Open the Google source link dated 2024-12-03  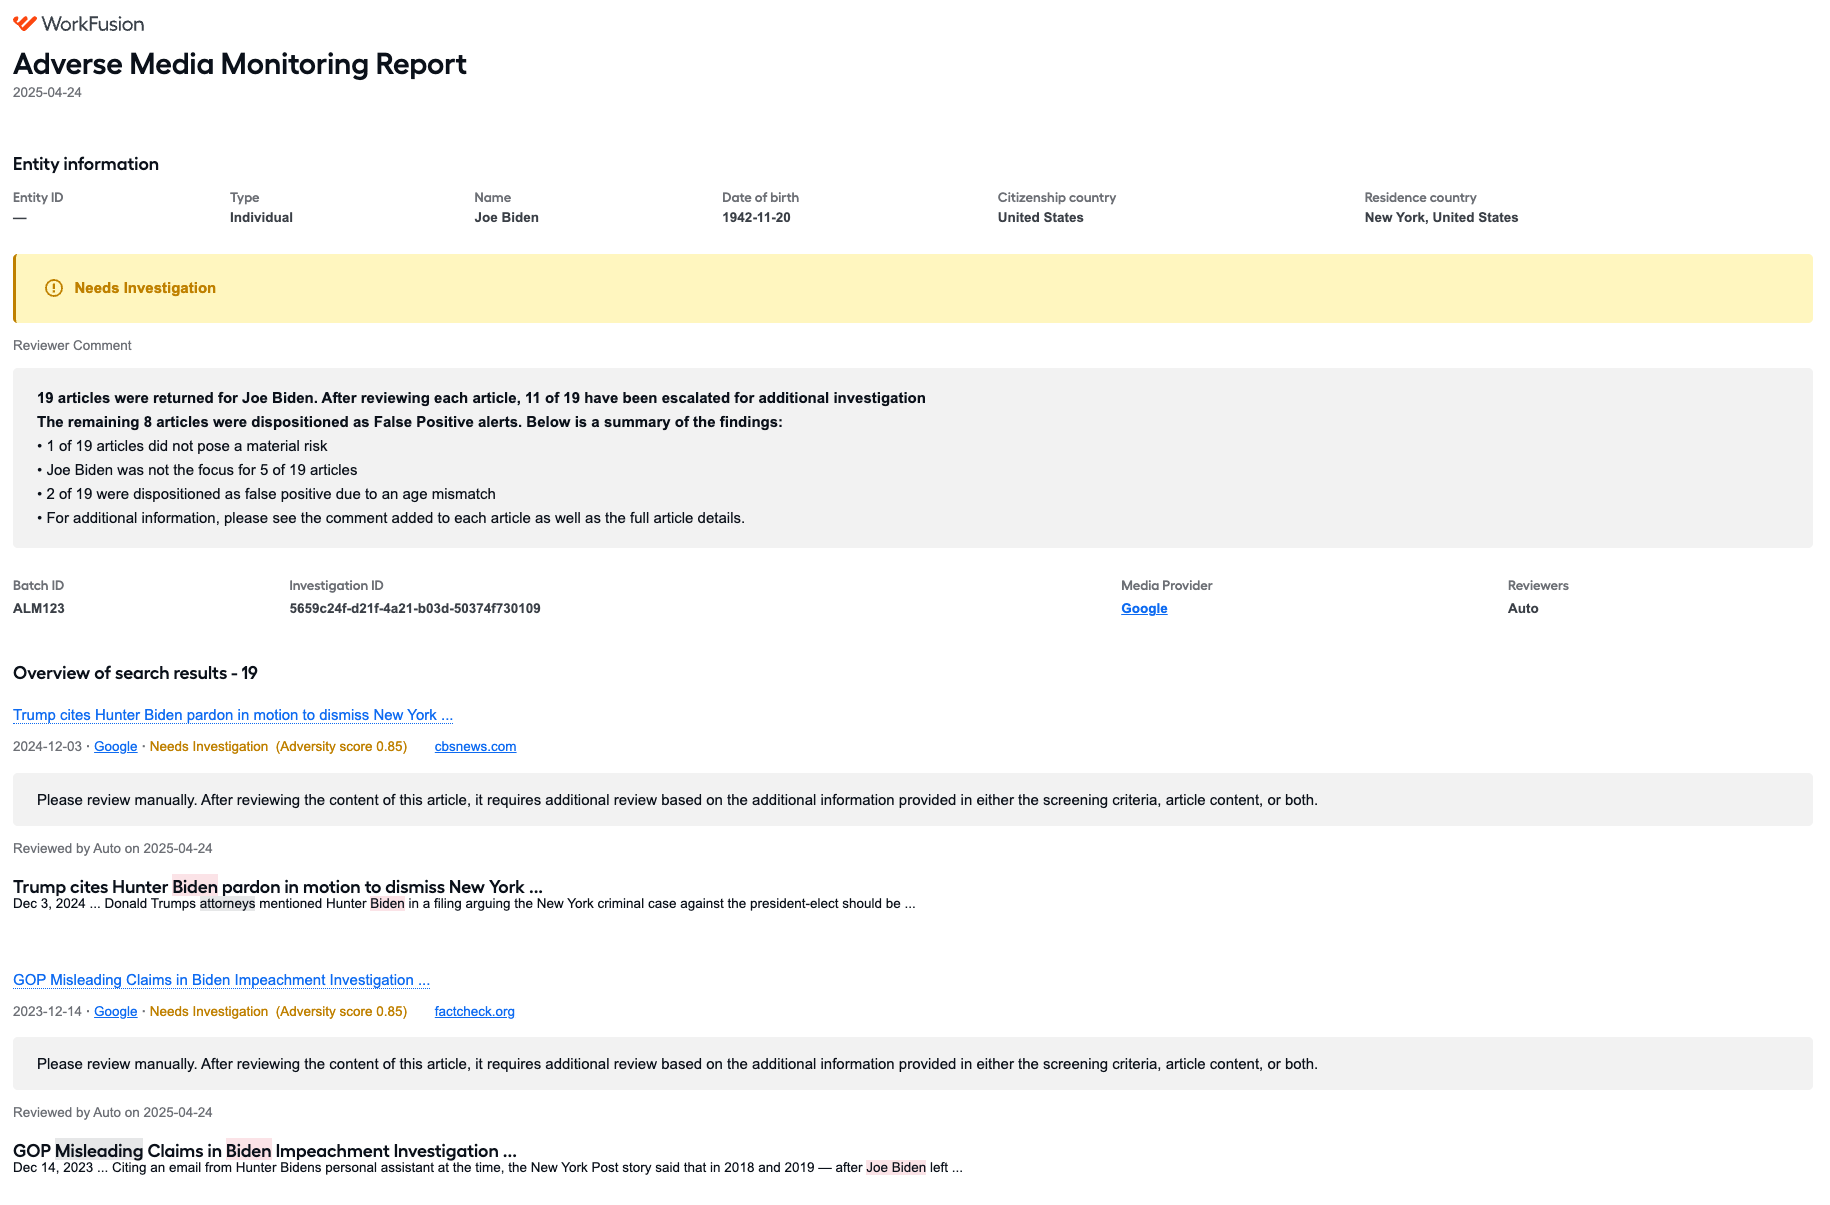[x=116, y=747]
